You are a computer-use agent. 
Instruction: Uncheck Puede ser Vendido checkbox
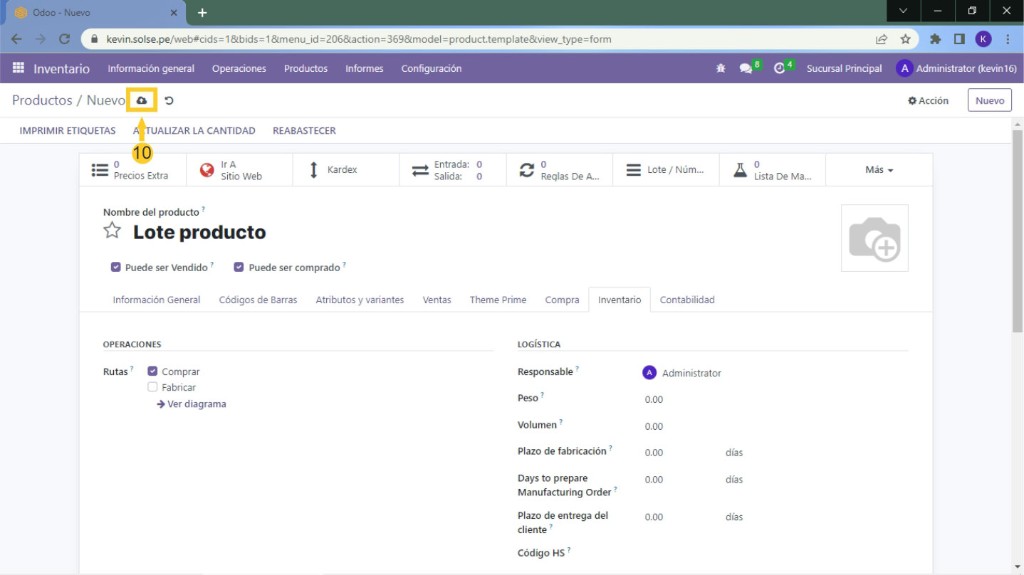(116, 268)
